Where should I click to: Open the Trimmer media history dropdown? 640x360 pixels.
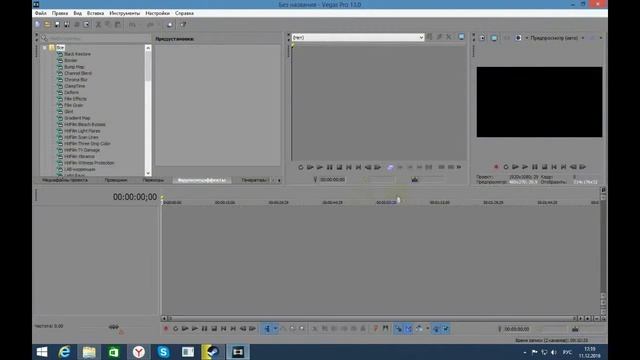(421, 37)
